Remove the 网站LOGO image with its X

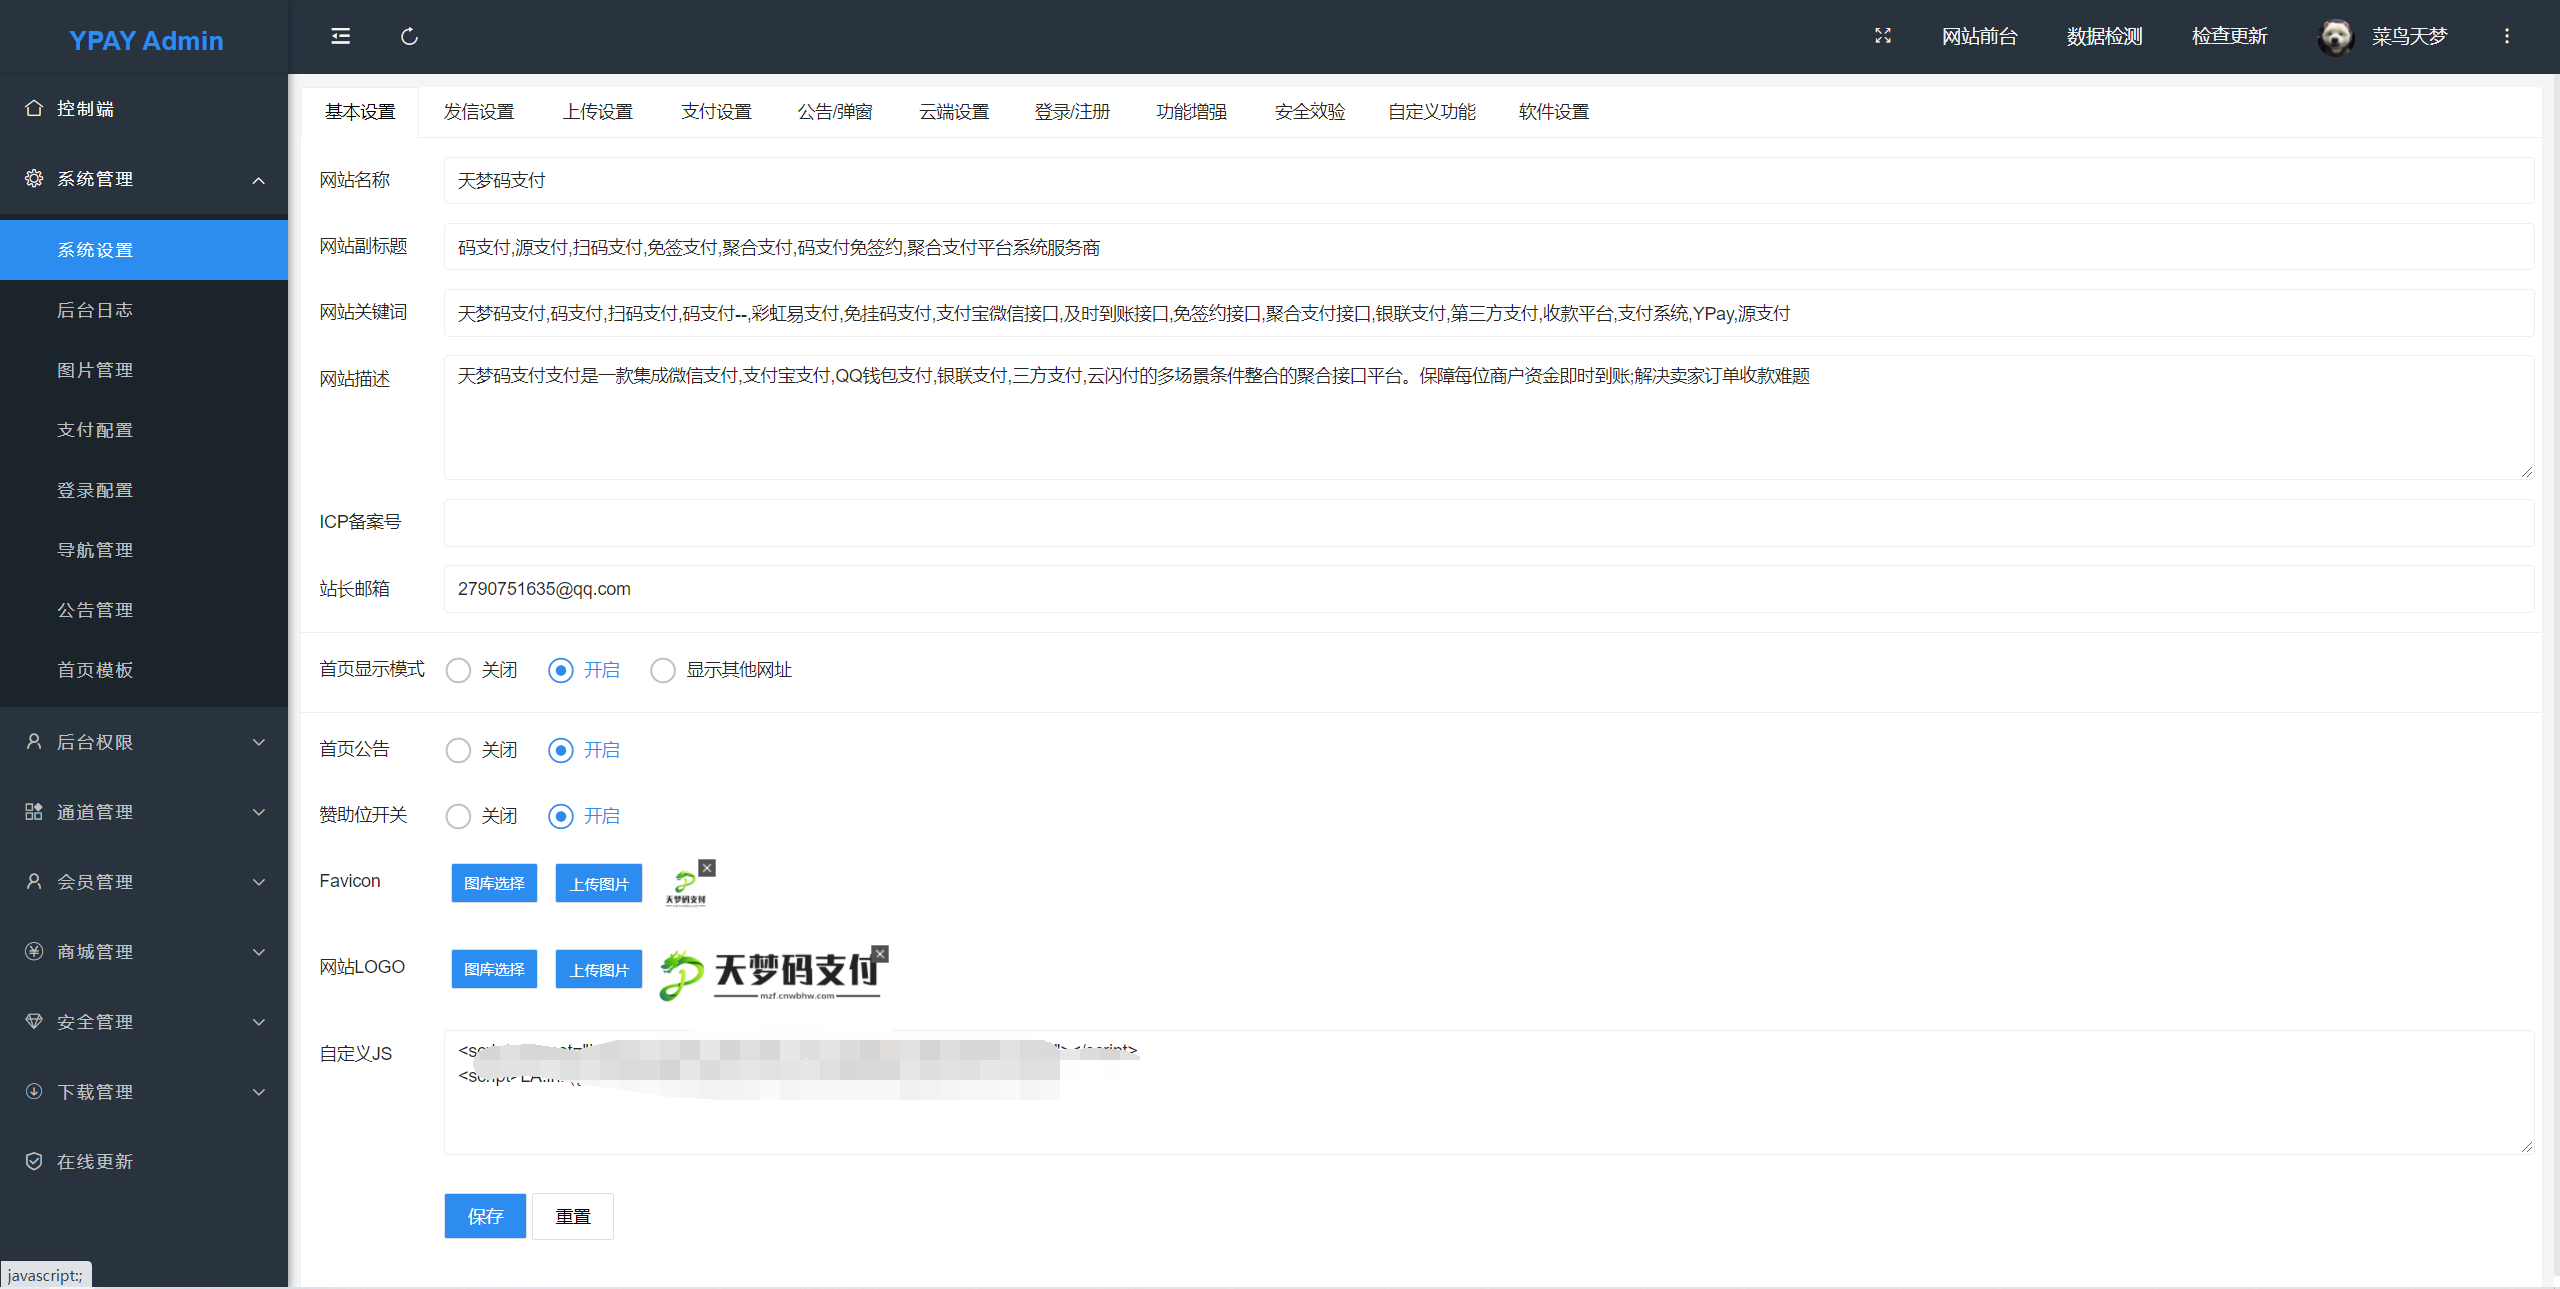click(x=880, y=954)
